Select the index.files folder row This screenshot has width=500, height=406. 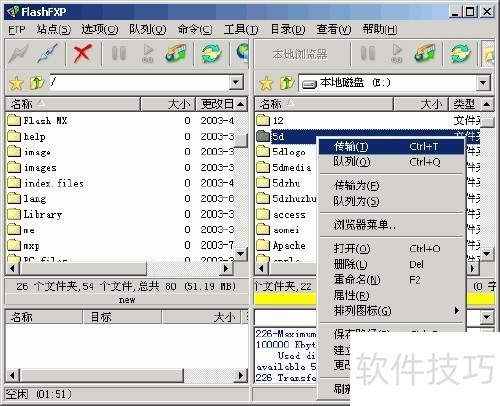pos(120,183)
